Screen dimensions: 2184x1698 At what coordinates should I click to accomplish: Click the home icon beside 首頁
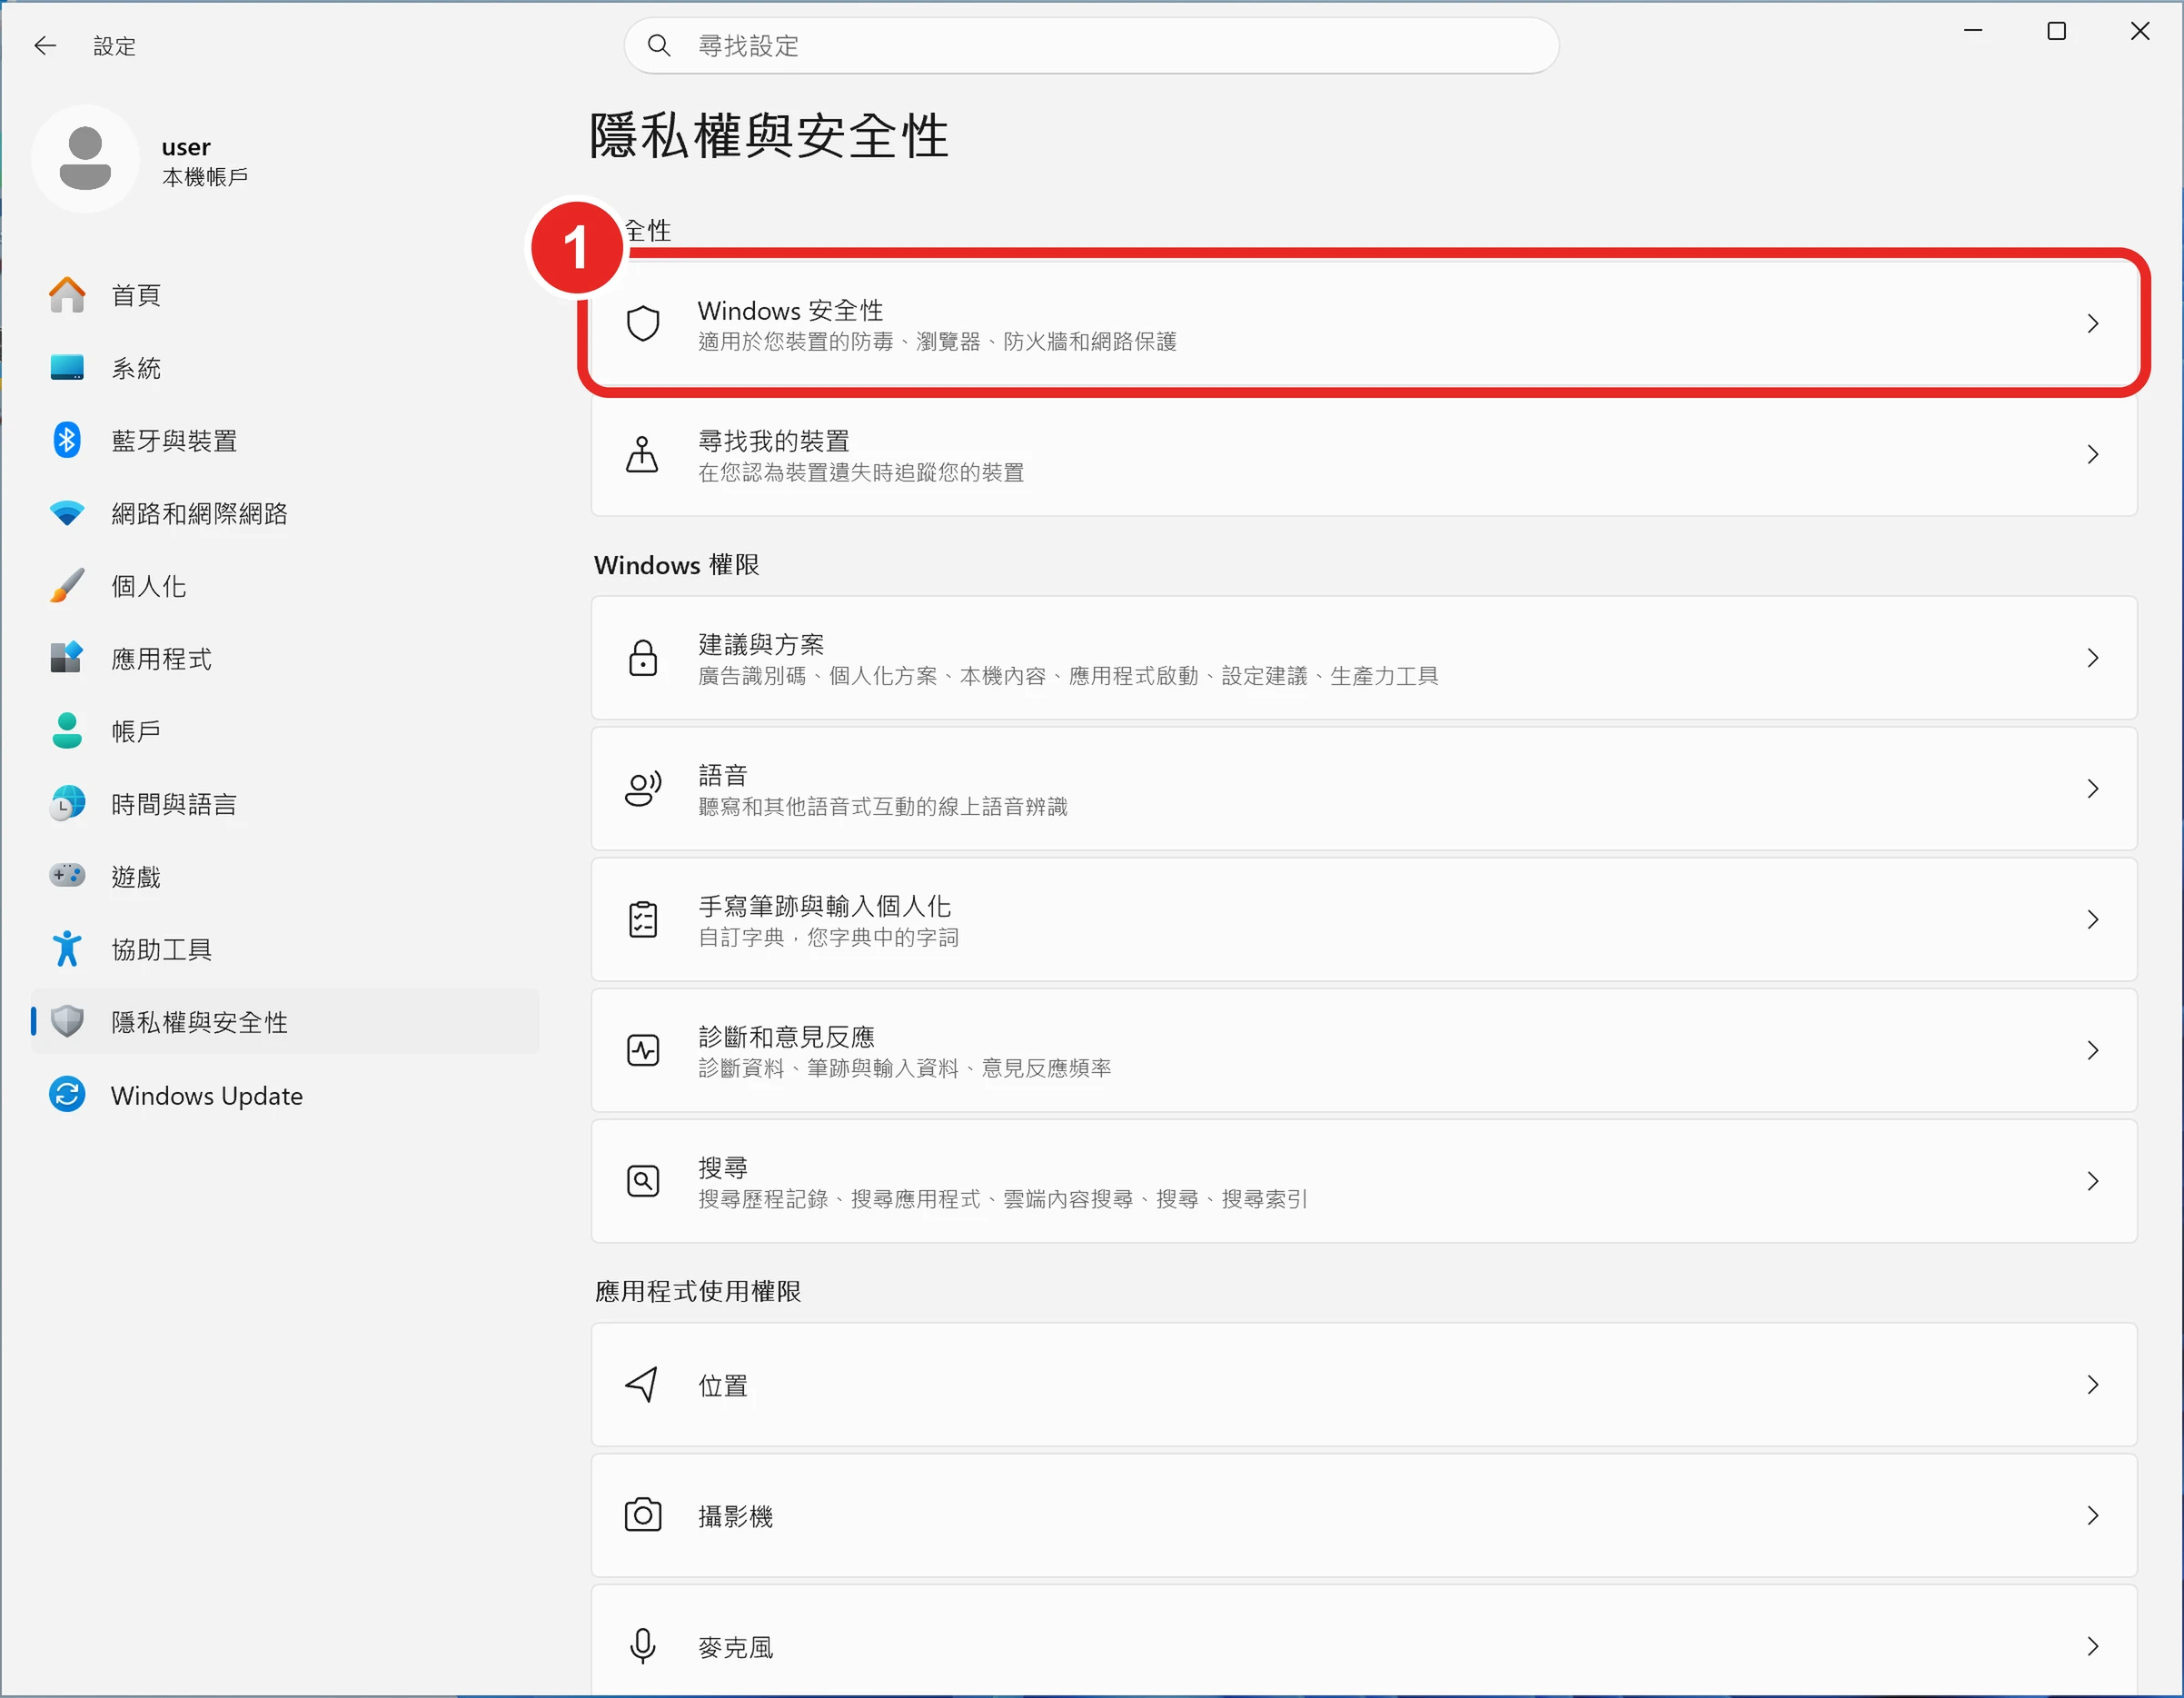tap(67, 295)
